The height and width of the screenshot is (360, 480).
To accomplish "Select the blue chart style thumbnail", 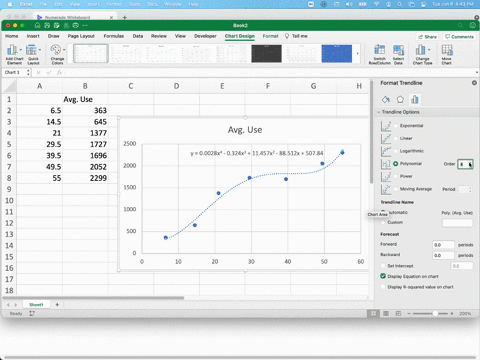I will click(337, 54).
